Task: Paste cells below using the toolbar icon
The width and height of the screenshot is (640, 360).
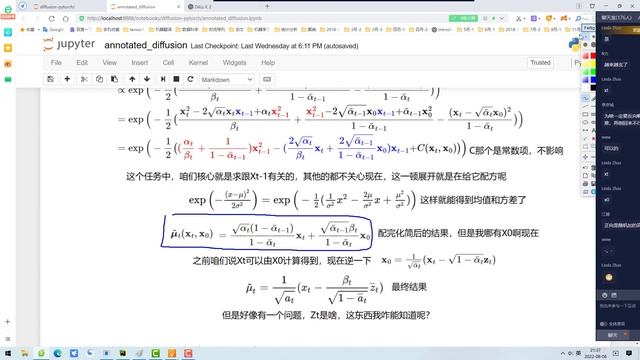Action: [x=114, y=79]
